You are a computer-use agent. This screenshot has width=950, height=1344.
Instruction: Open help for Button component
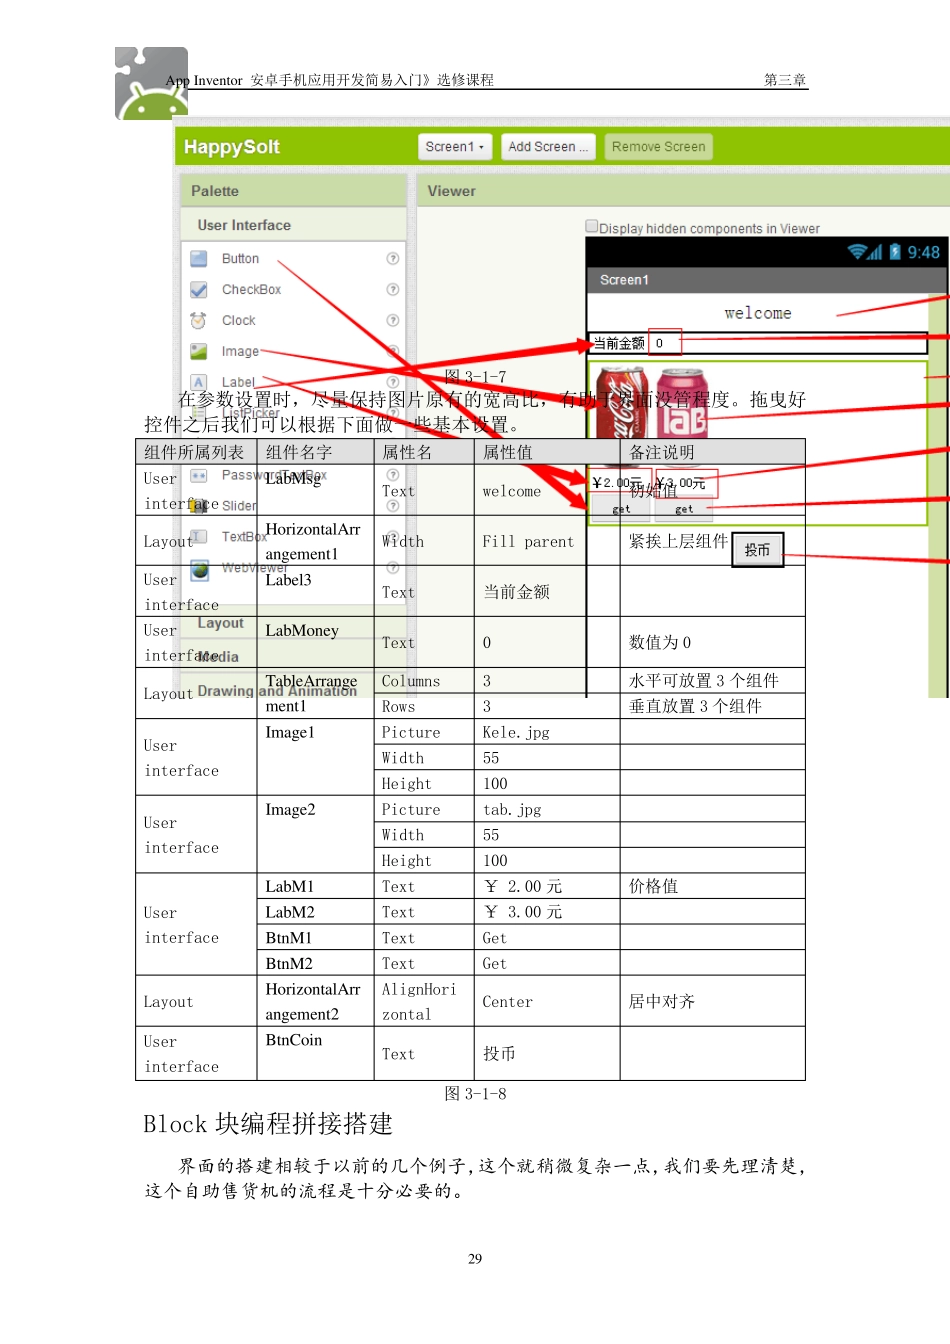click(393, 259)
